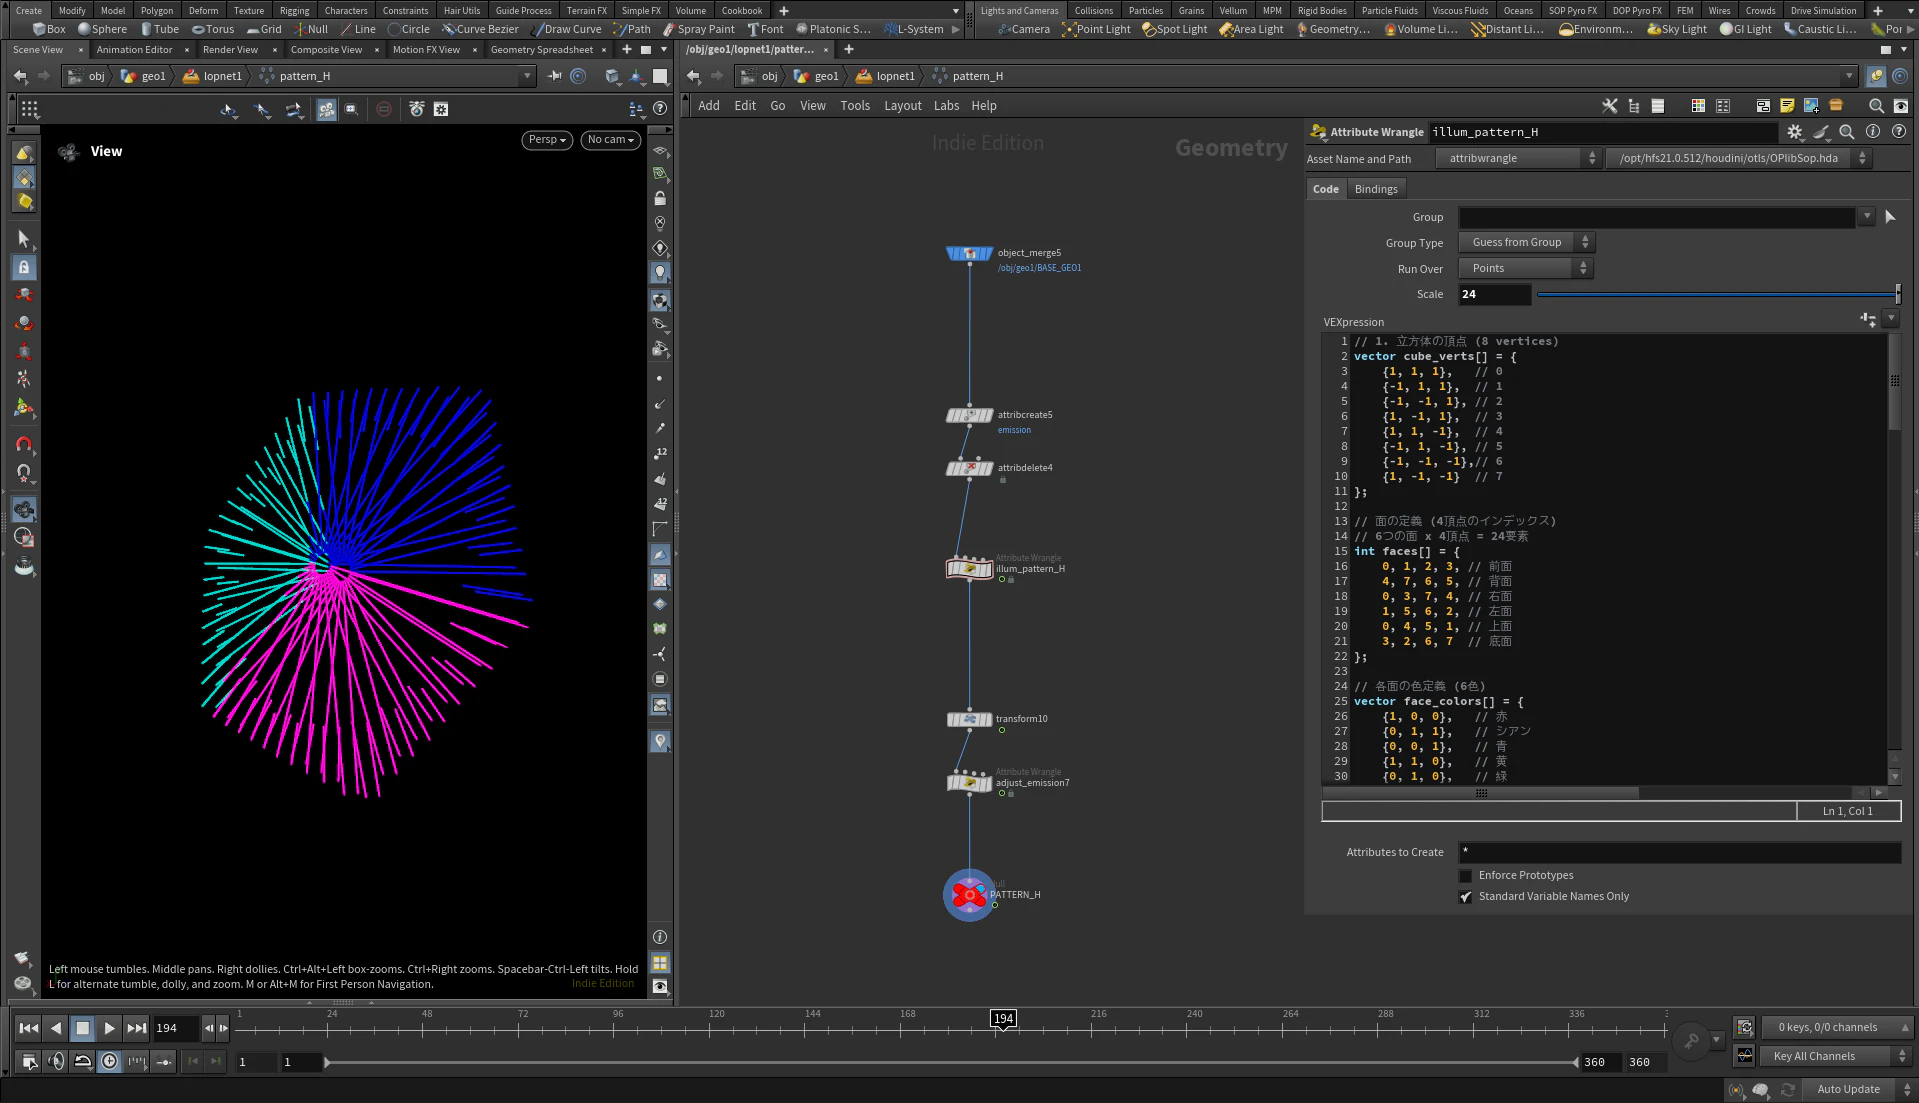1919x1103 pixels.
Task: Switch to the Bindings tab
Action: (1376, 189)
